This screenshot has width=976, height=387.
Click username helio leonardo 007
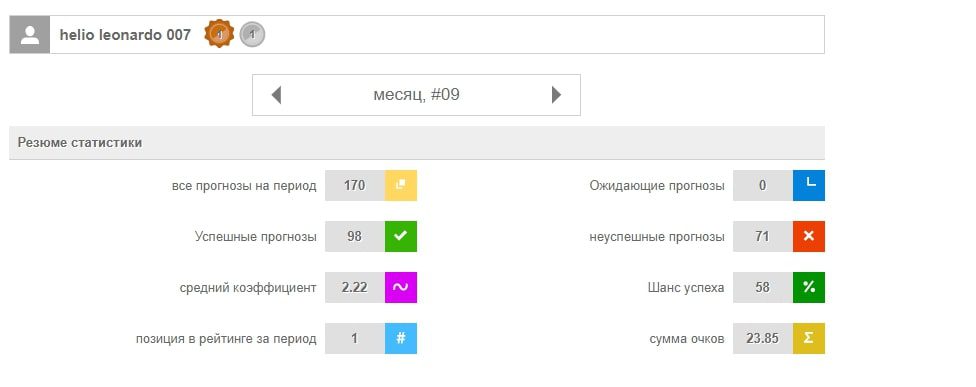tap(125, 35)
